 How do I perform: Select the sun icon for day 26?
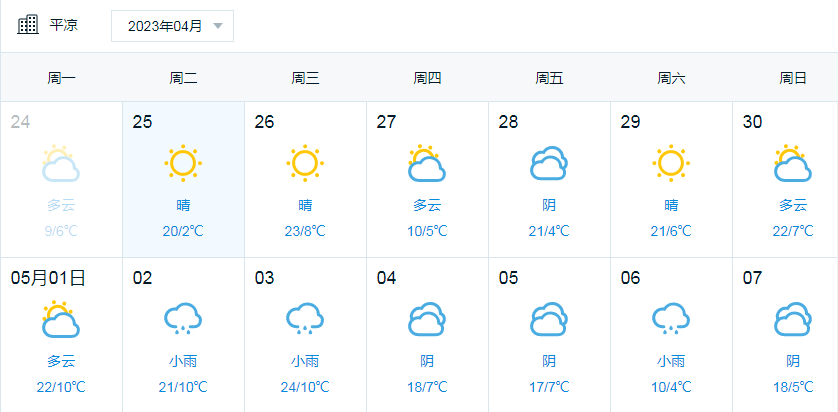coord(305,162)
